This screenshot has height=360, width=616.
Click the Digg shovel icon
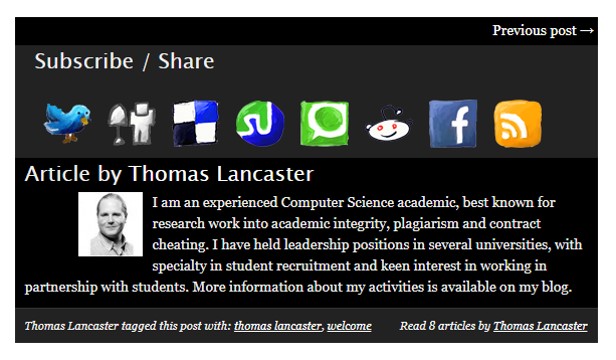(132, 123)
